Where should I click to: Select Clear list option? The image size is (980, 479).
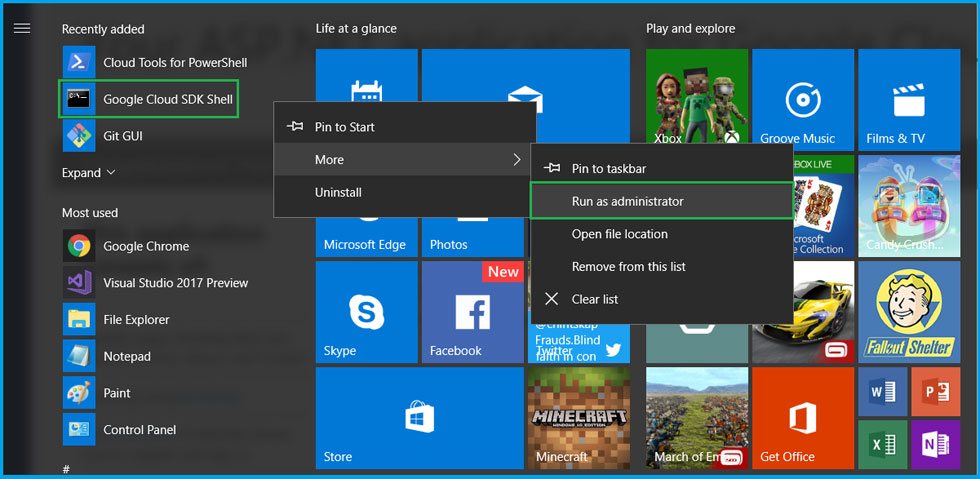[662, 299]
